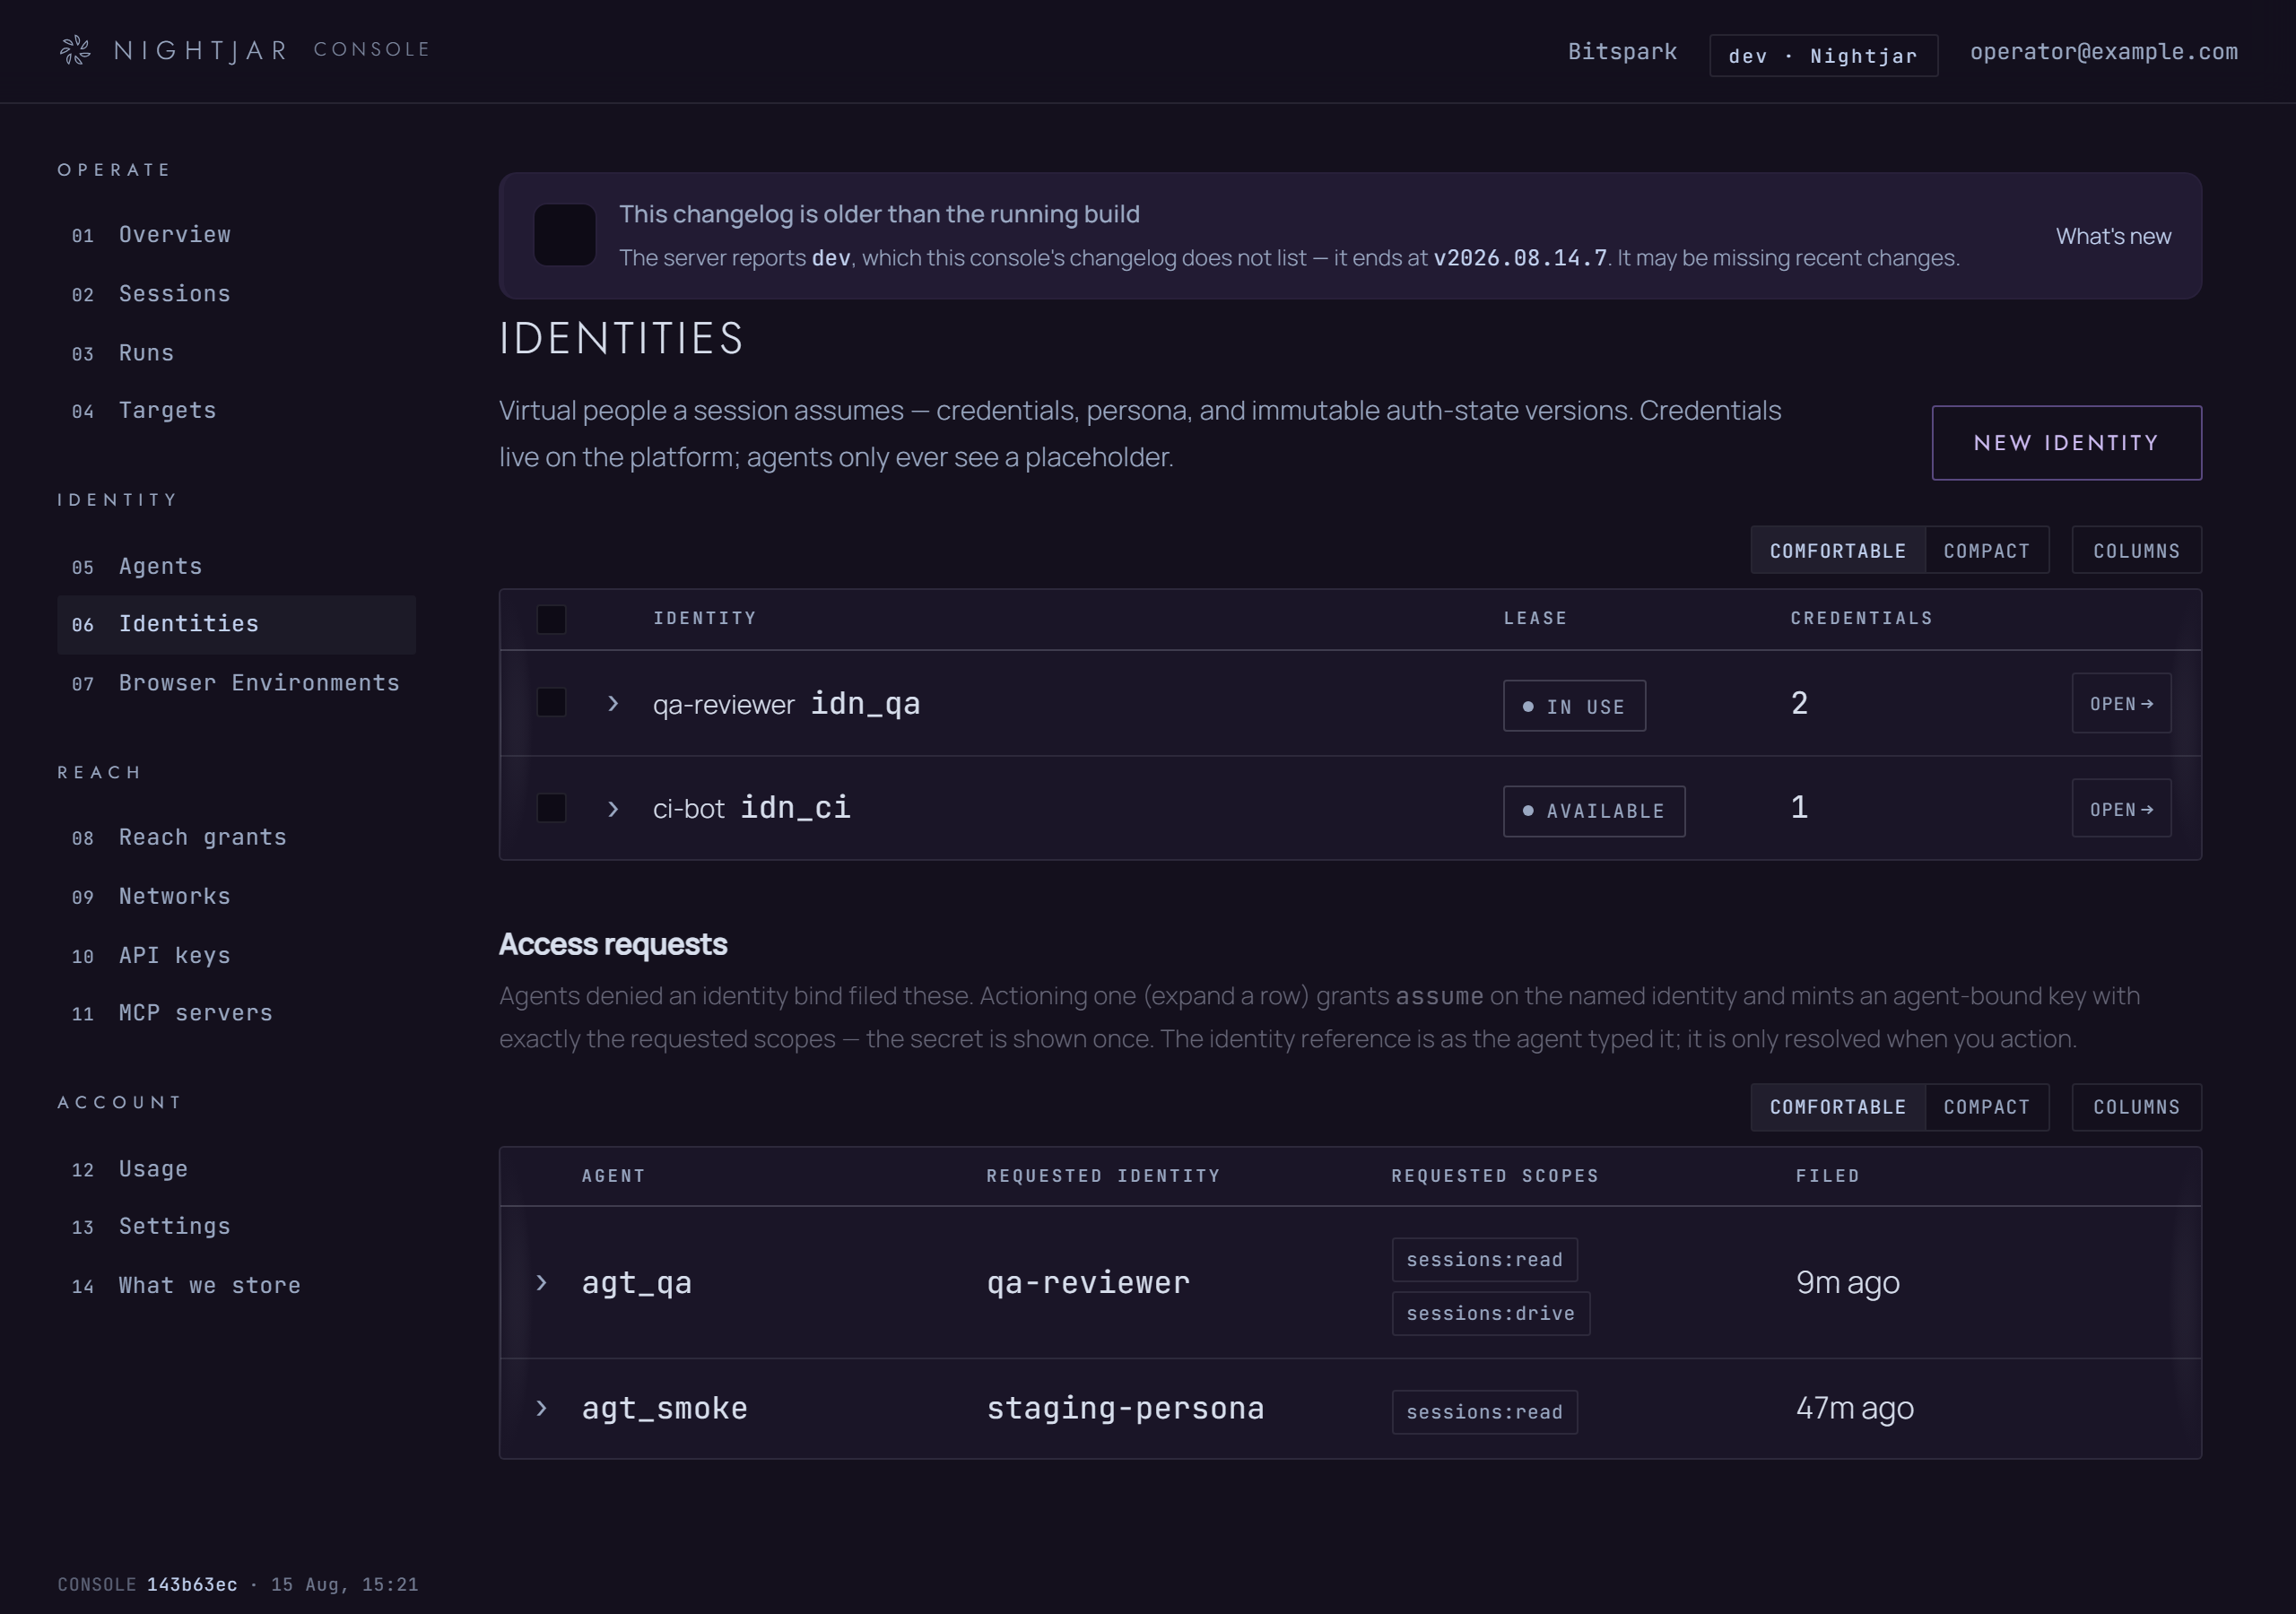Open the Agents section

click(236, 567)
